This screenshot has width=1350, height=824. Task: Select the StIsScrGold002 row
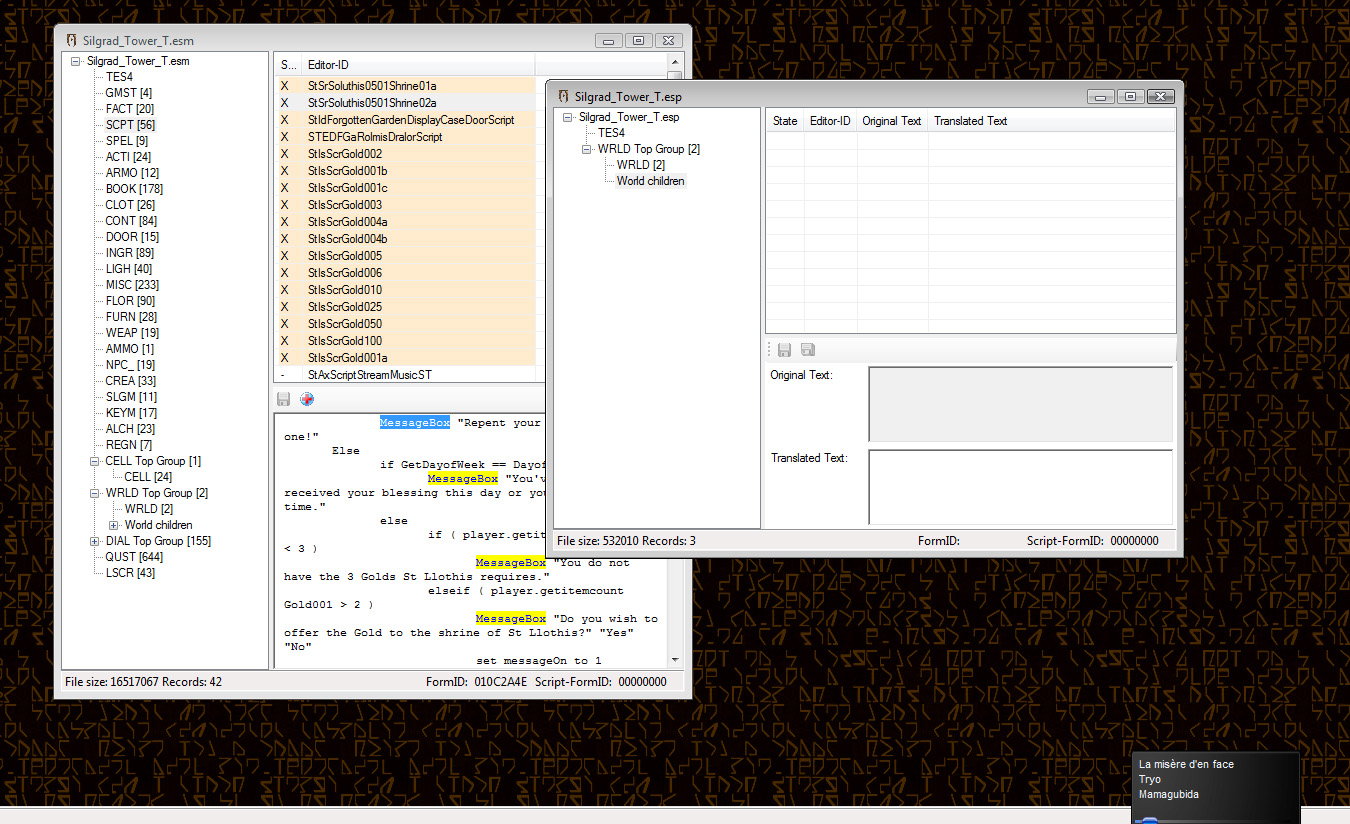[405, 154]
